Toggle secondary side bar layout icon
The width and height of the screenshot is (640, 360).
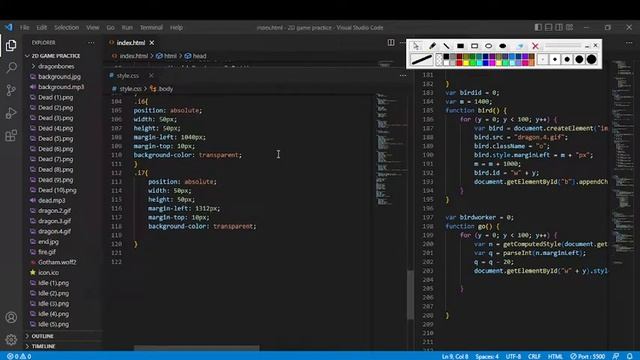(x=559, y=27)
